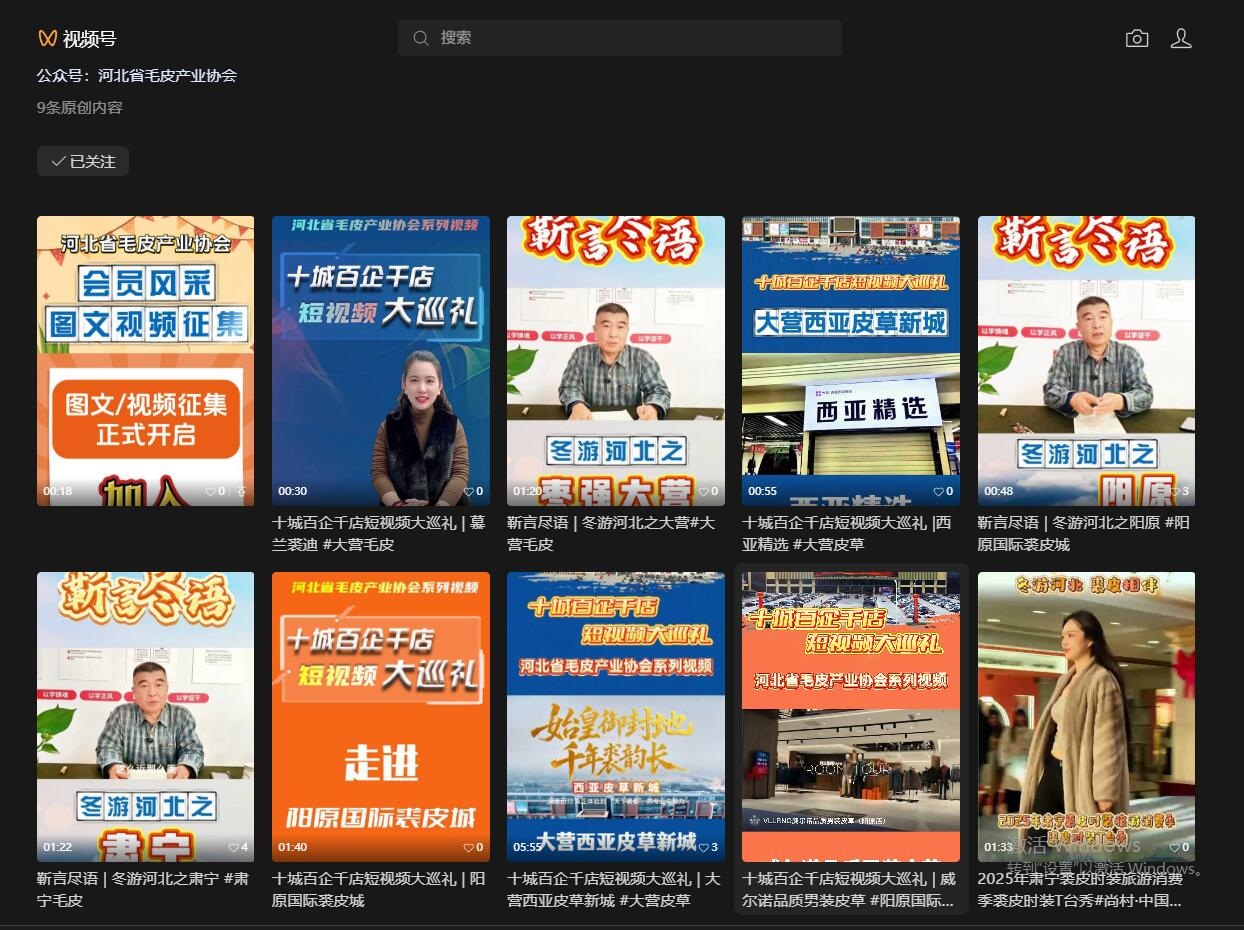Click heart icon on 05:55 西亚皮草新城 video
This screenshot has width=1244, height=930.
pyautogui.click(x=703, y=847)
